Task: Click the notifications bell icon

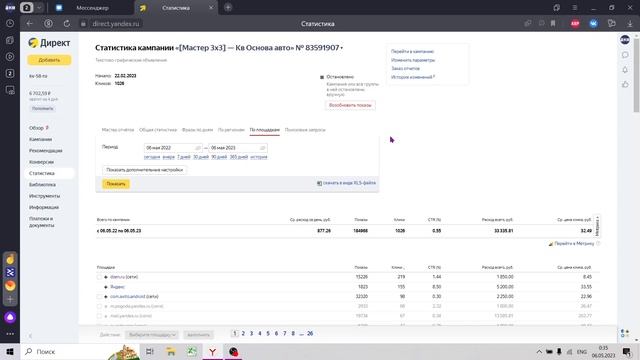Action: pyautogui.click(x=625, y=70)
